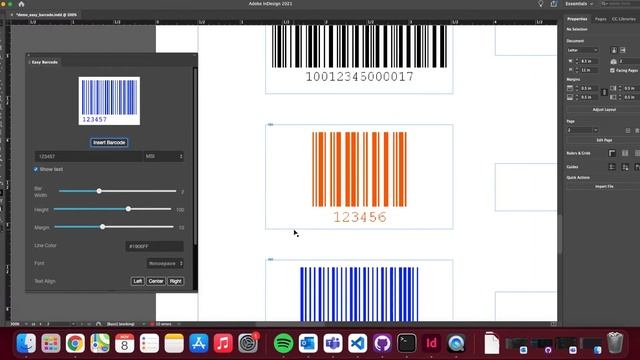
Task: Click the Adjust Layout button
Action: 604,110
